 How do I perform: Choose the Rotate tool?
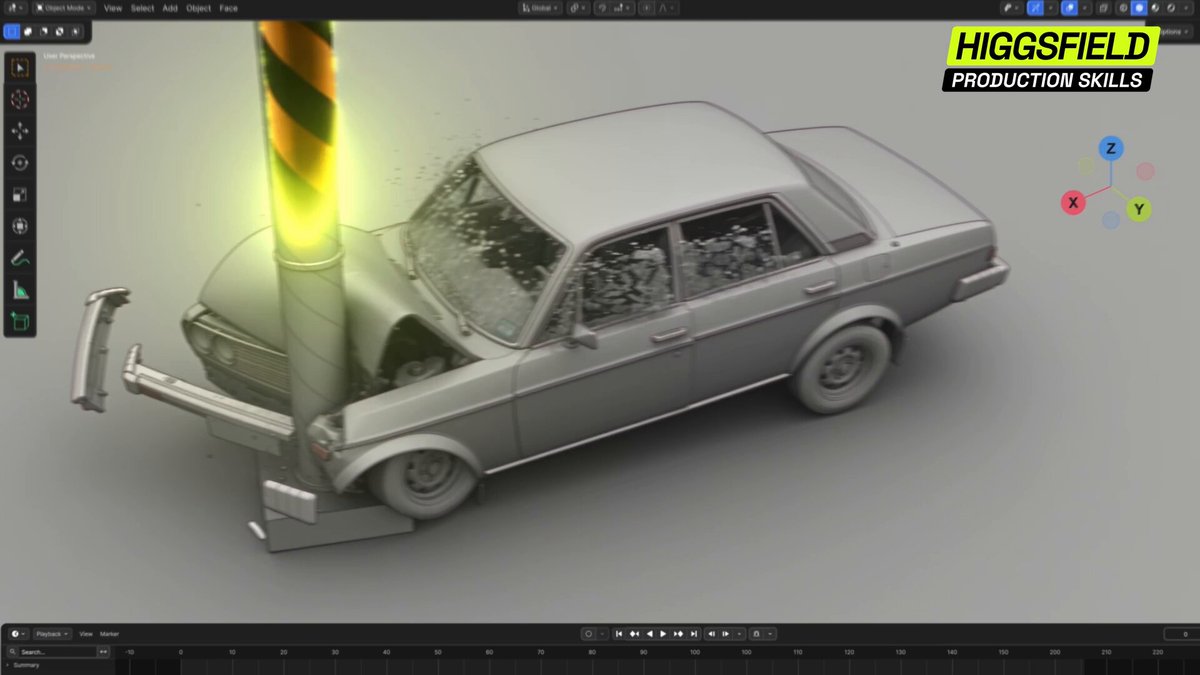[x=20, y=163]
